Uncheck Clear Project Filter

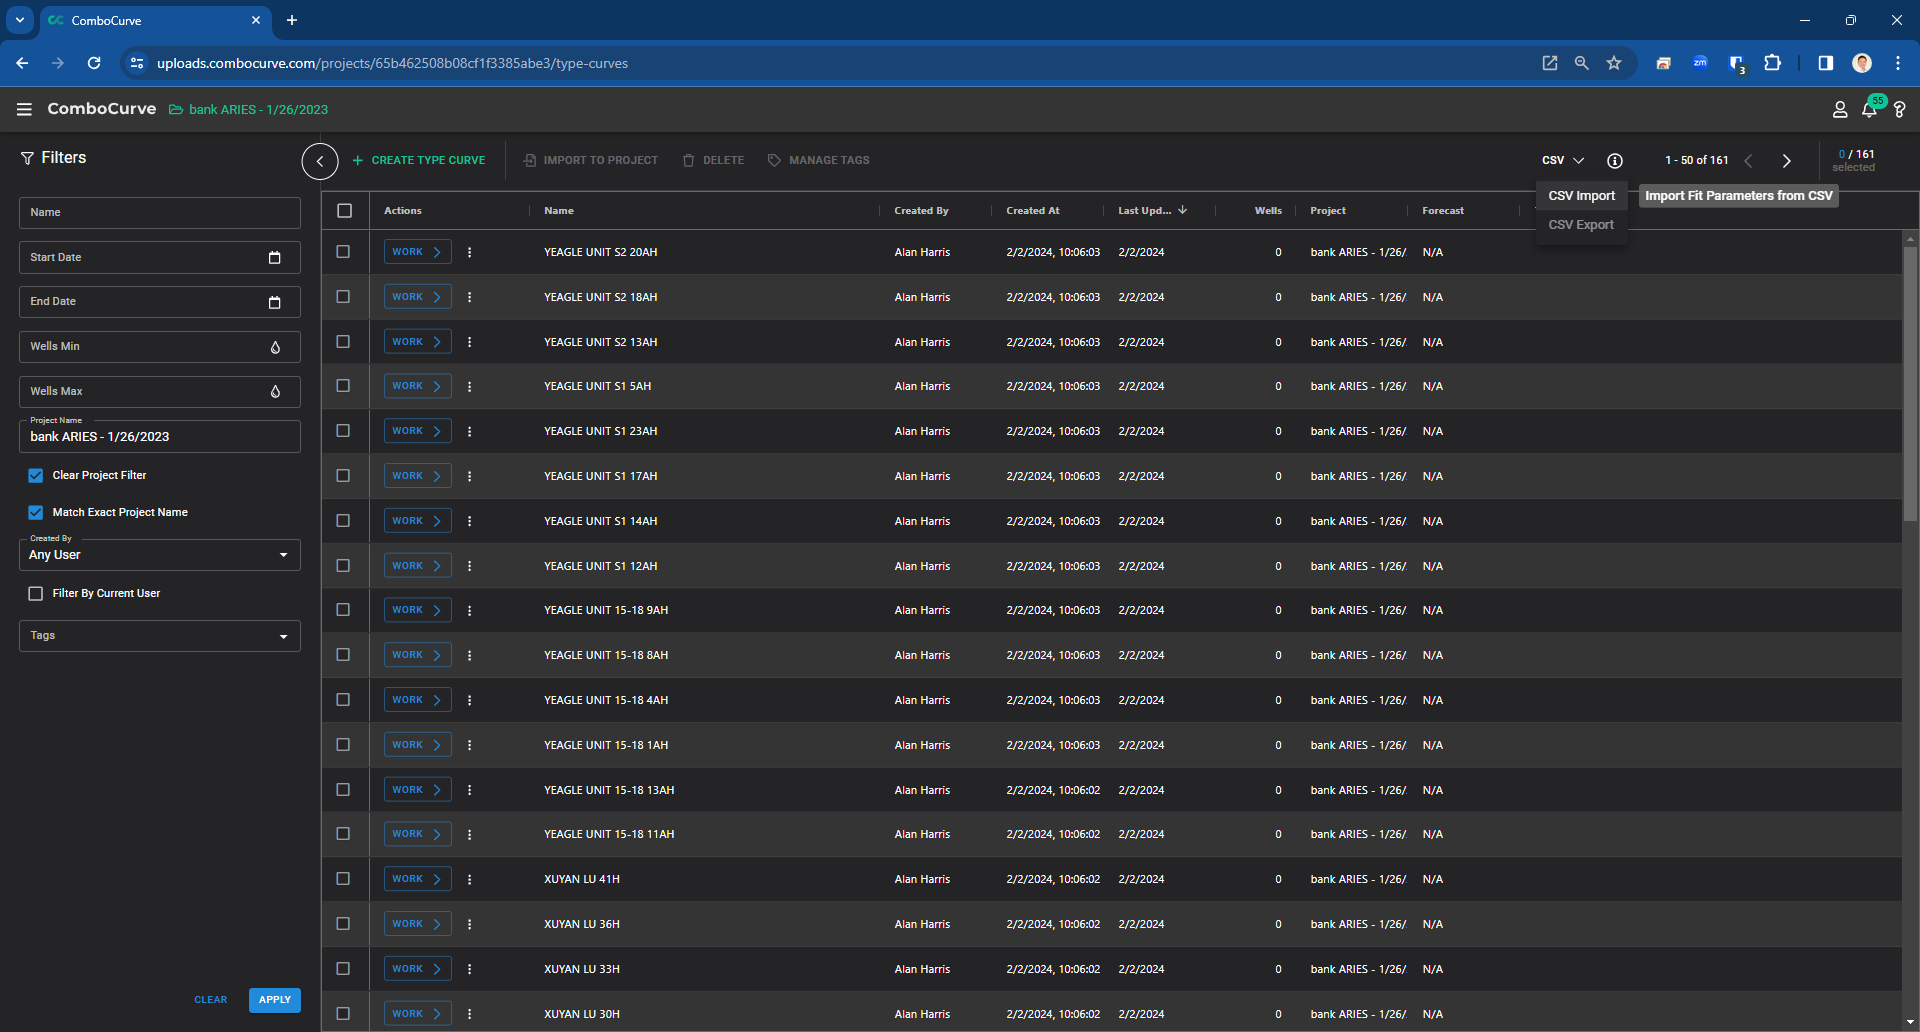point(36,476)
